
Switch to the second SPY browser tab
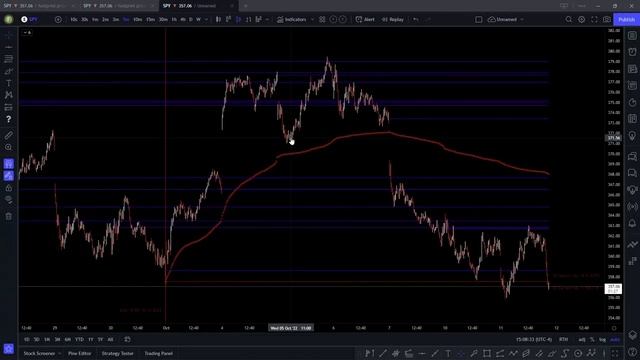(x=118, y=6)
